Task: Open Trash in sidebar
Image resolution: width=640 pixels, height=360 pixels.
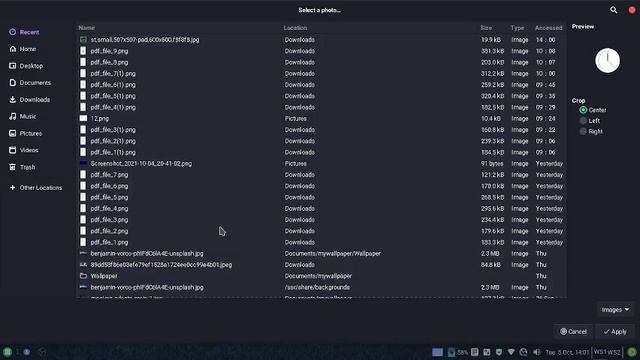Action: 22,167
